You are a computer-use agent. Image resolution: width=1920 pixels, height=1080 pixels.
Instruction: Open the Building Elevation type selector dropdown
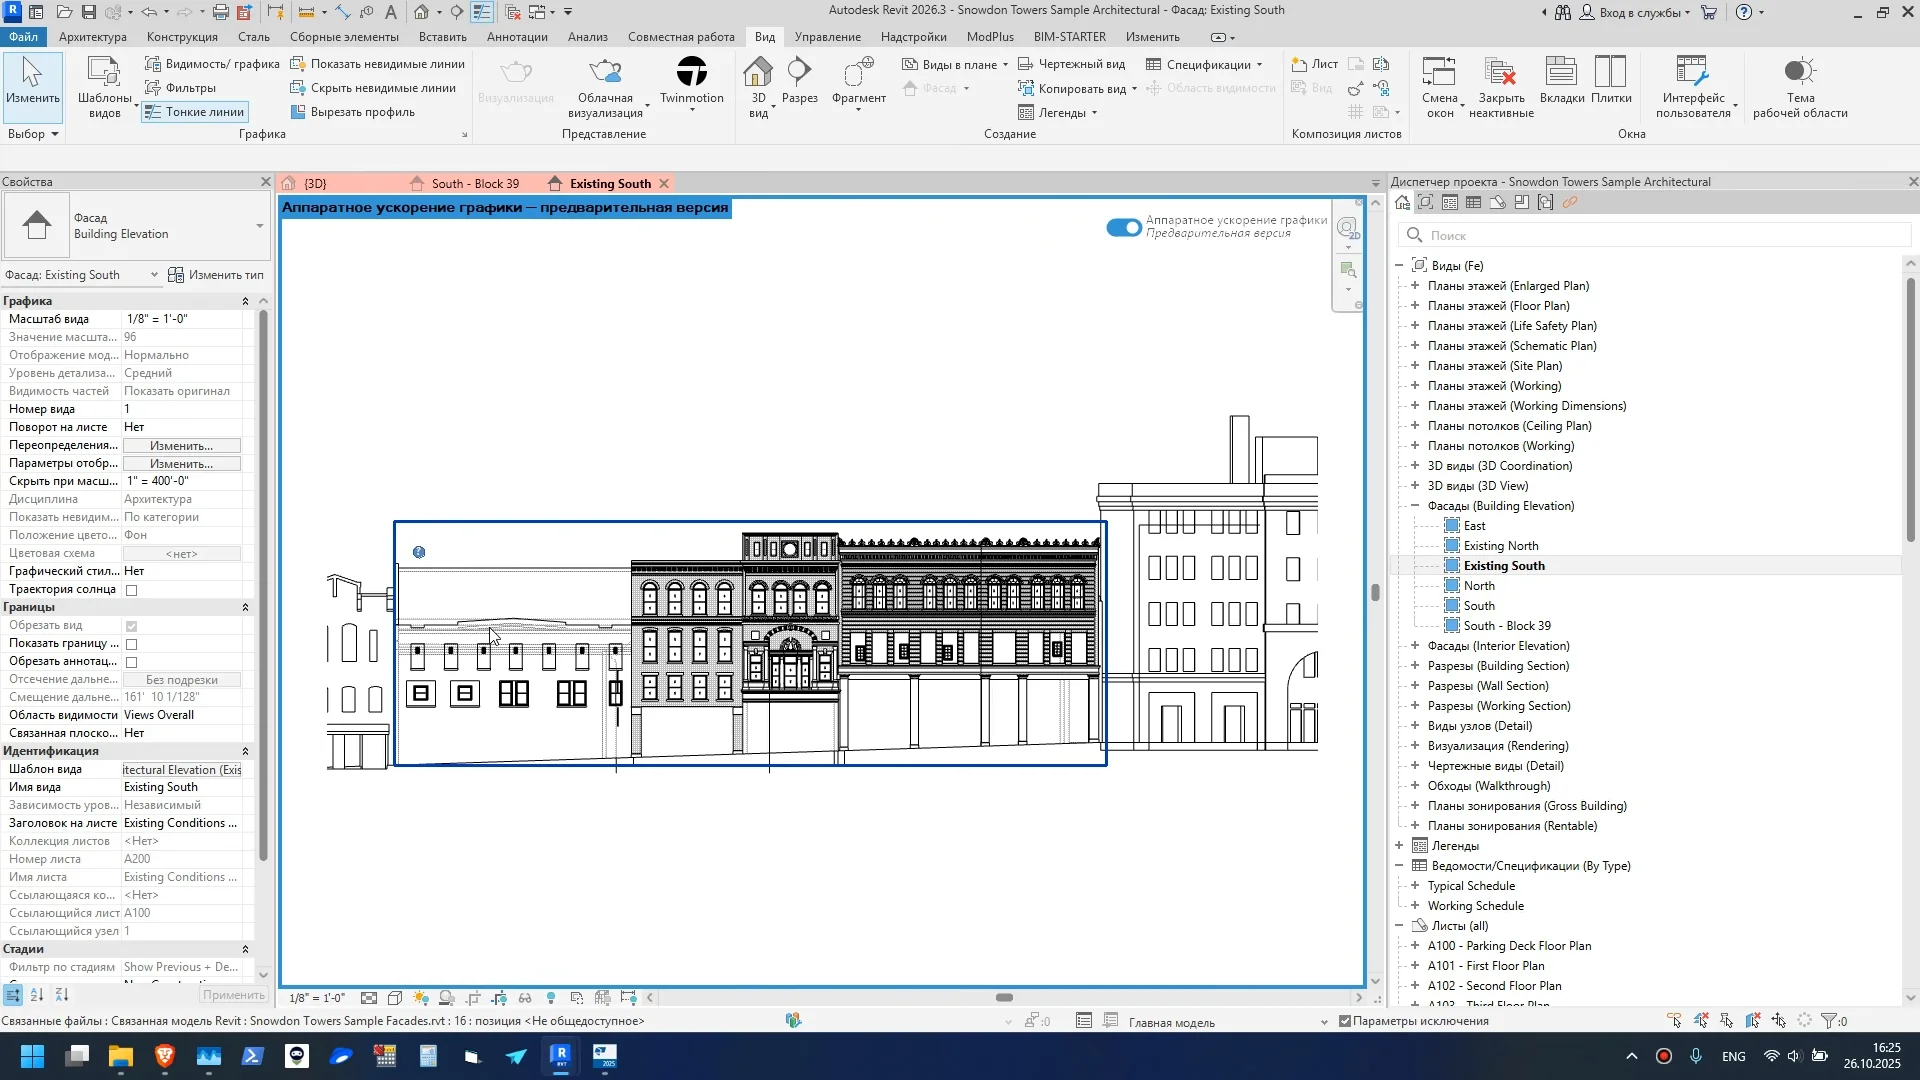point(136,226)
